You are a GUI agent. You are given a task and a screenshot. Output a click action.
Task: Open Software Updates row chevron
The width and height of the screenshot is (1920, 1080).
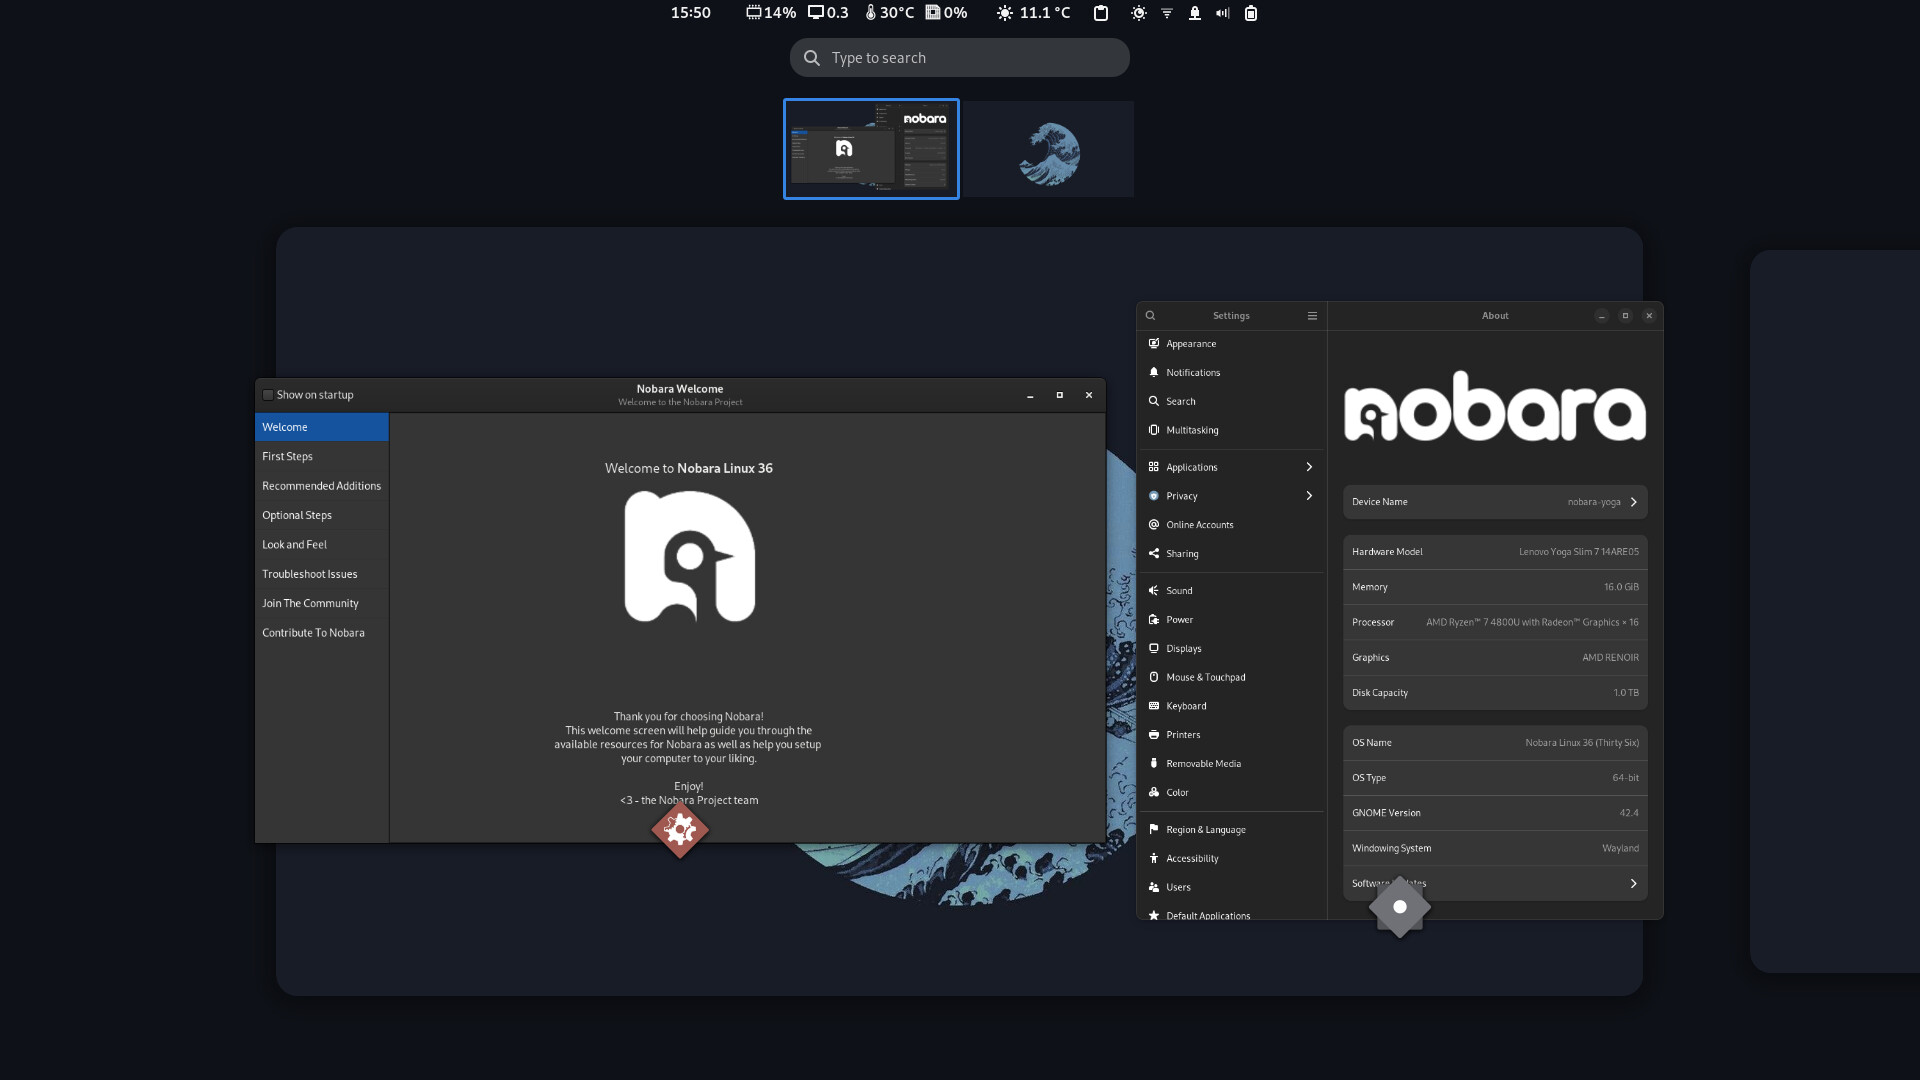tap(1634, 883)
